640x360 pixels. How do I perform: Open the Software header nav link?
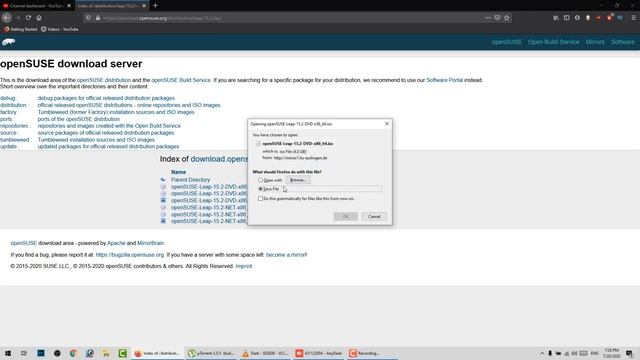pyautogui.click(x=623, y=42)
